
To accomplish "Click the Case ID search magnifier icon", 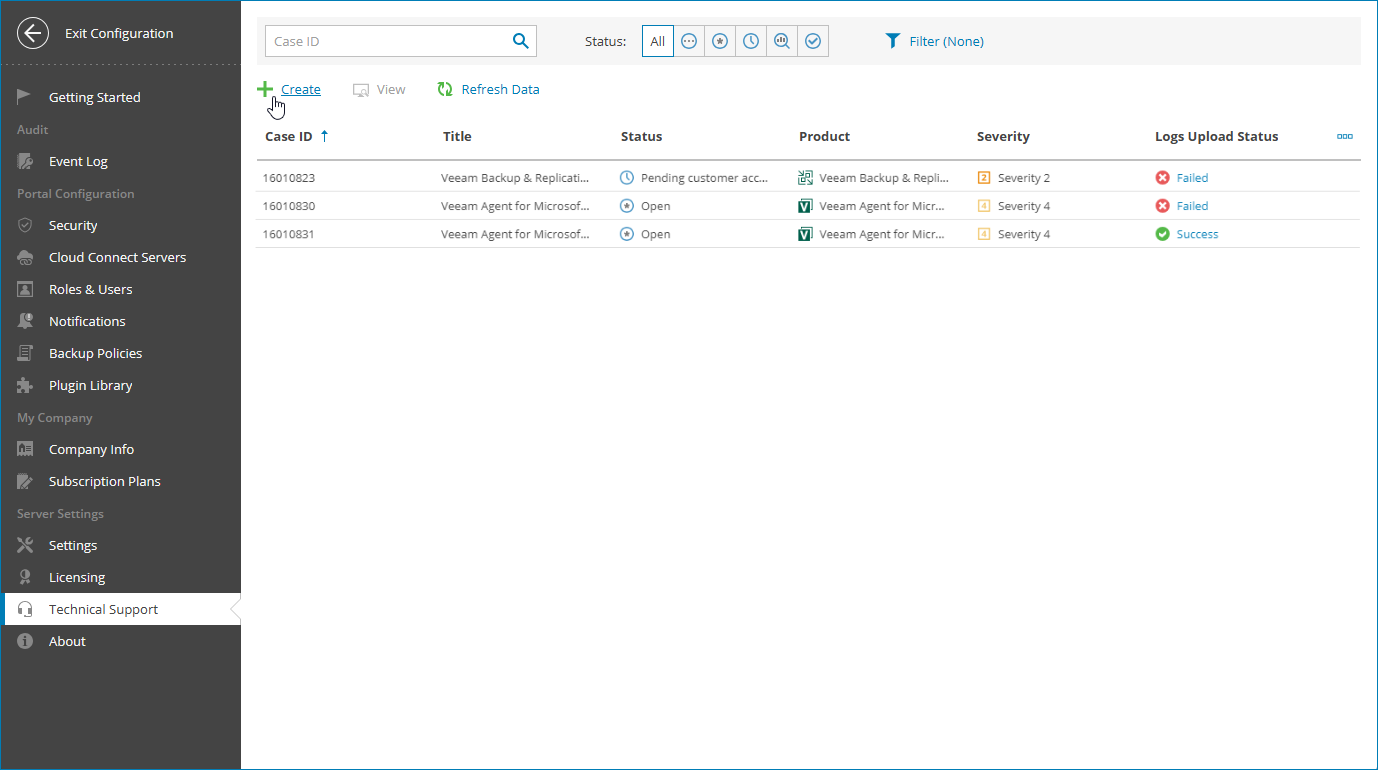I will click(x=520, y=41).
